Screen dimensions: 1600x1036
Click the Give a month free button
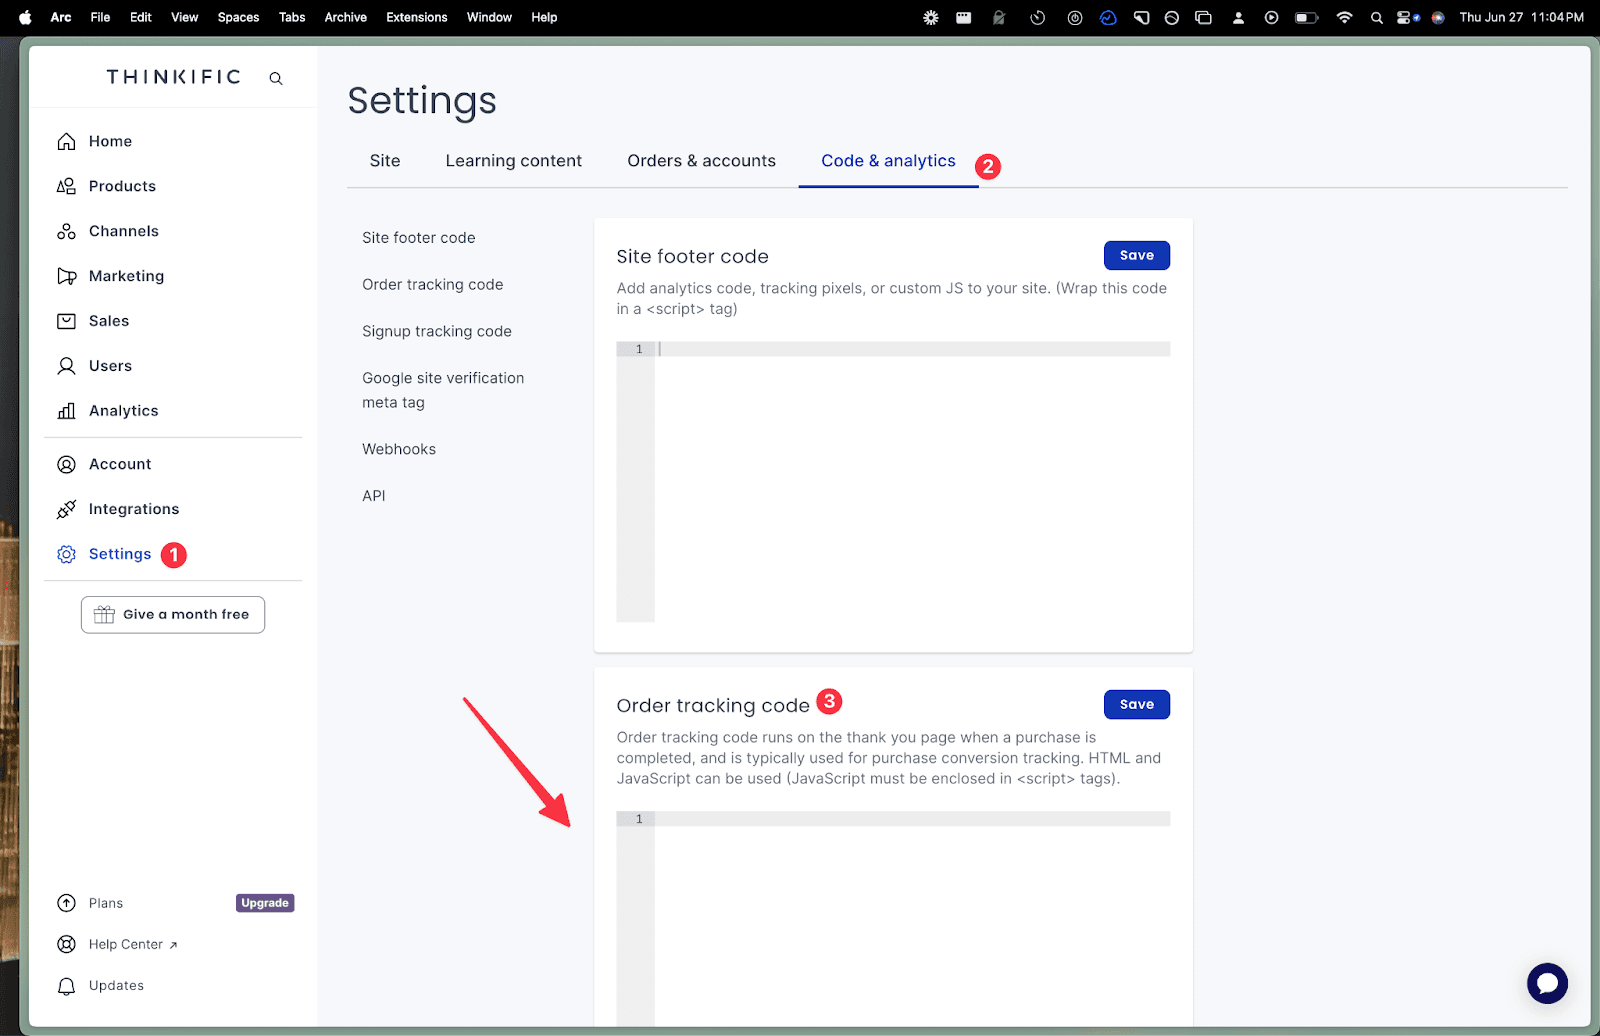coord(173,615)
